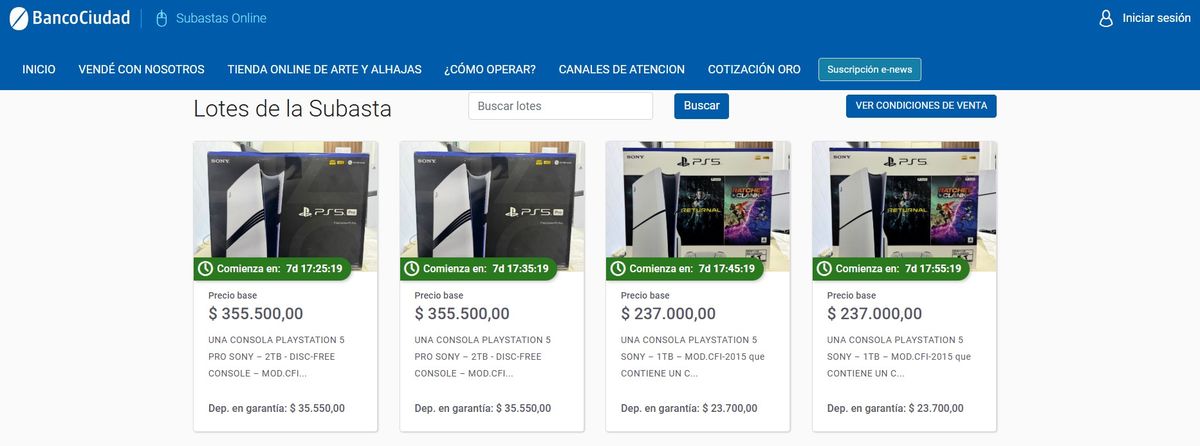Open COTIZACIÓN ORO page
Screen dimensions: 1200x446
(754, 69)
